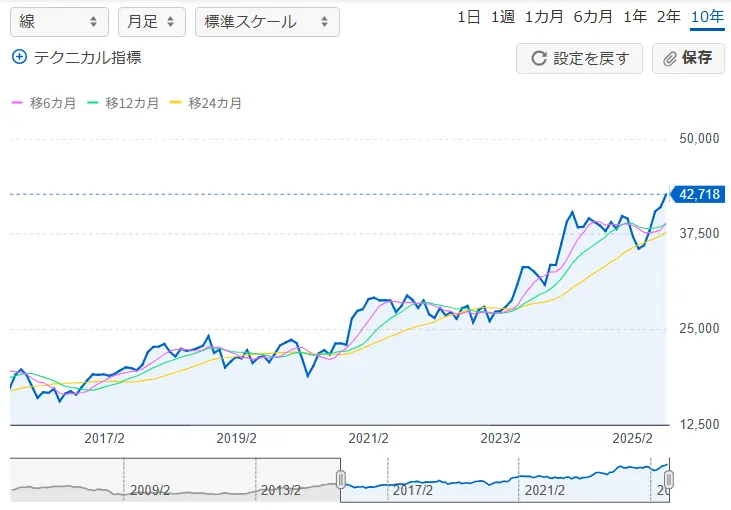Click the yellow 移24カ月 legend color marker

(175, 103)
